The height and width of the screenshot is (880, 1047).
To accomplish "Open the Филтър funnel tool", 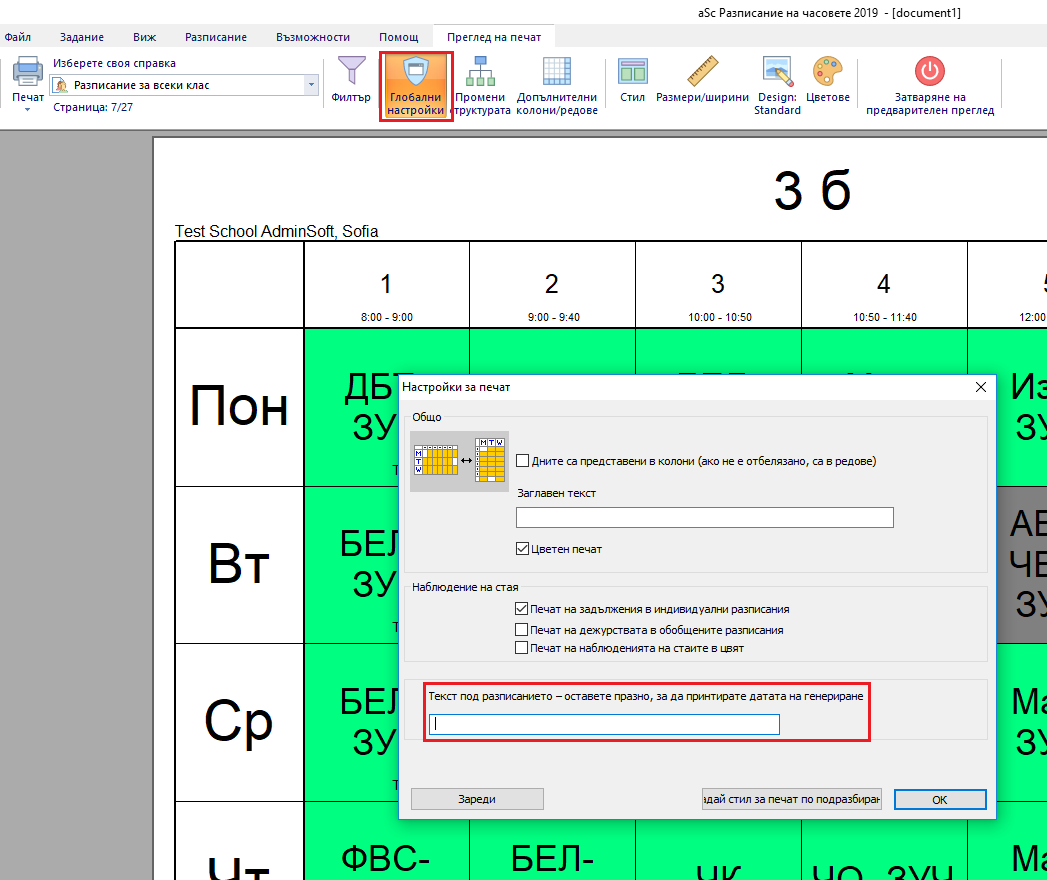I will pyautogui.click(x=351, y=72).
